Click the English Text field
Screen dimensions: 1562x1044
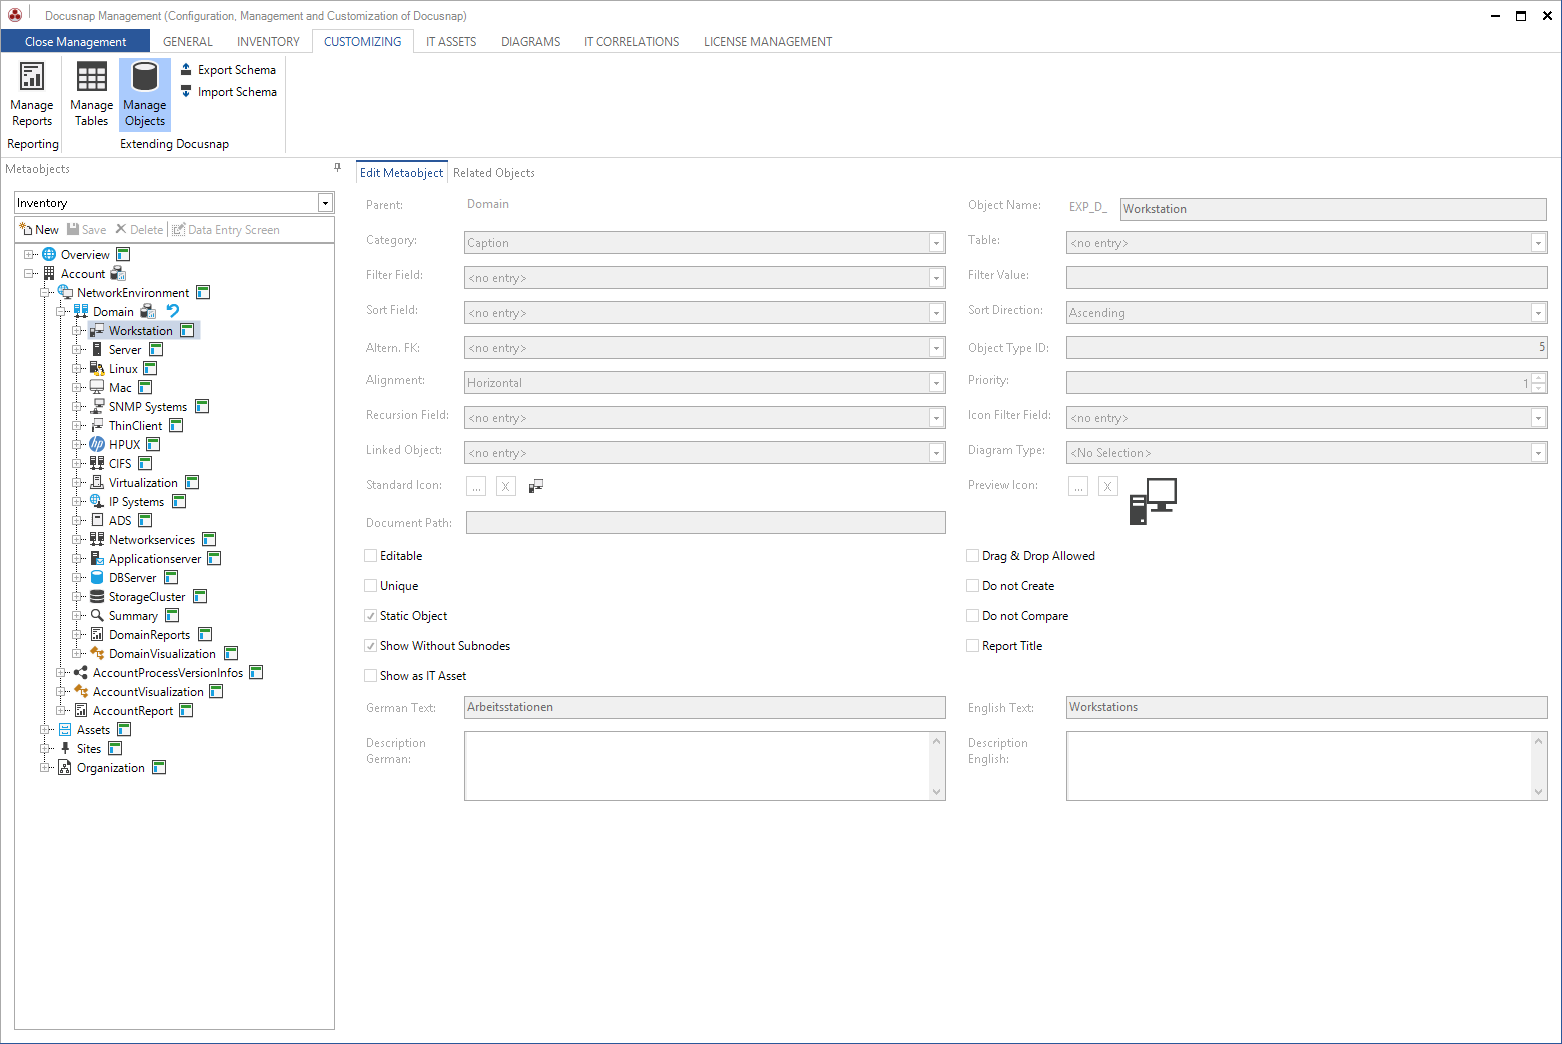point(1307,707)
